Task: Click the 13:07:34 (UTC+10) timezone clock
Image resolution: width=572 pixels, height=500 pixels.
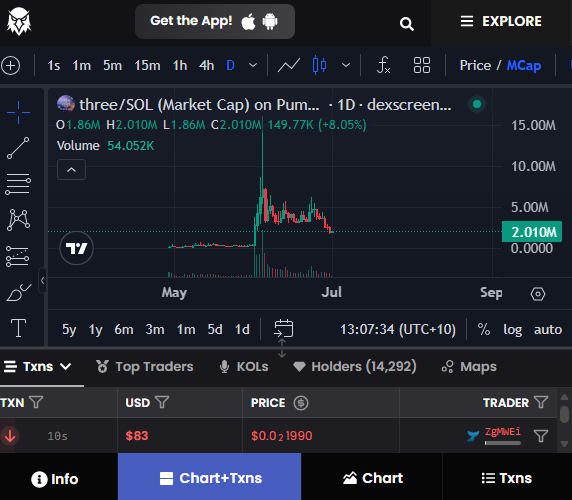Action: (398, 329)
